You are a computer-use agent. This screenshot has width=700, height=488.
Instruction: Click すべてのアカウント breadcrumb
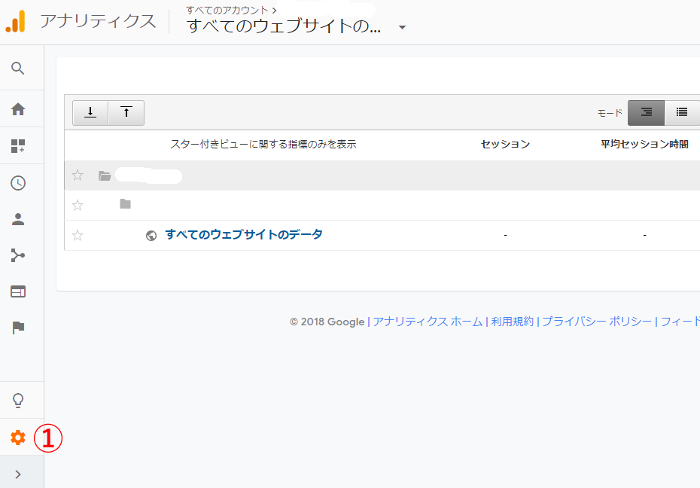tap(227, 10)
